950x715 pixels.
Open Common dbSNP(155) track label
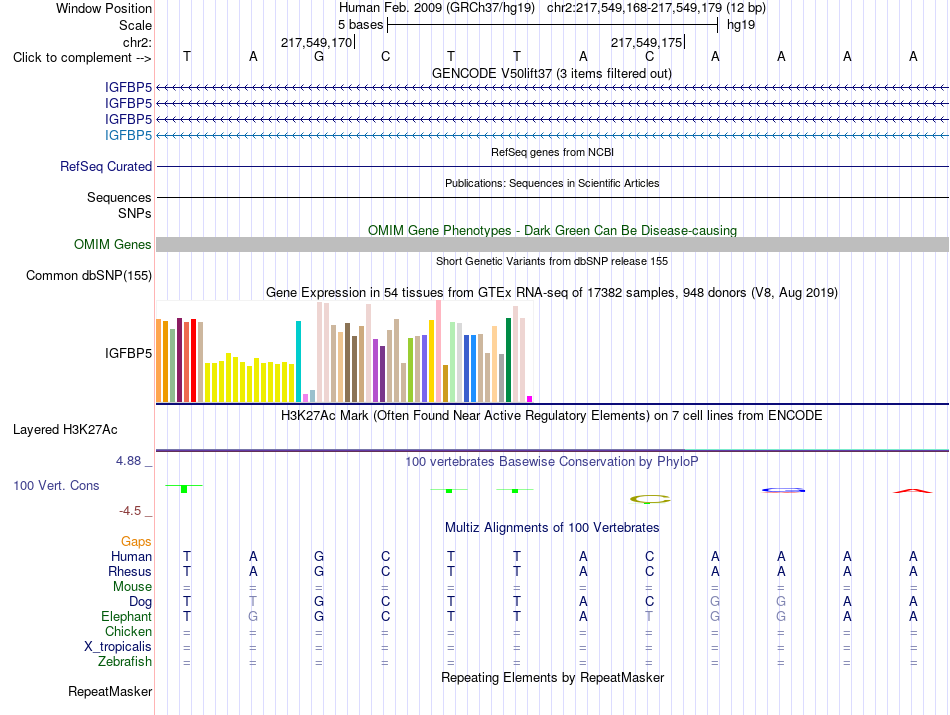coord(88,276)
